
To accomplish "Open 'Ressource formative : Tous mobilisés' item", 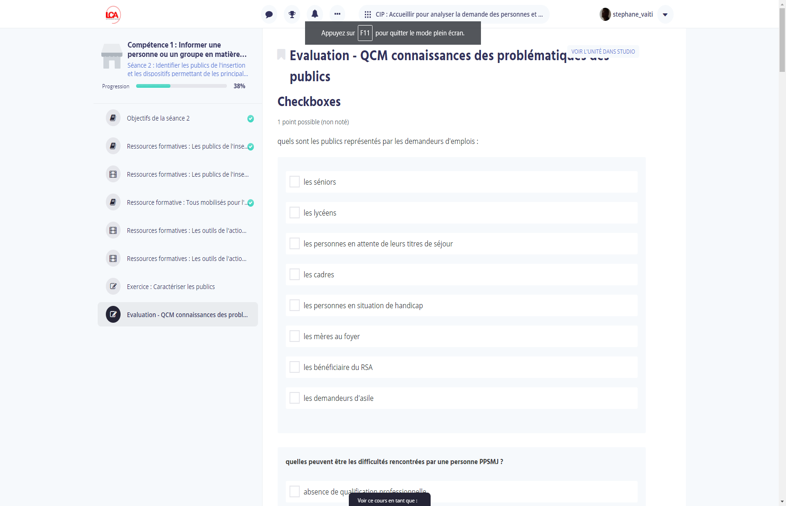I will [x=187, y=202].
